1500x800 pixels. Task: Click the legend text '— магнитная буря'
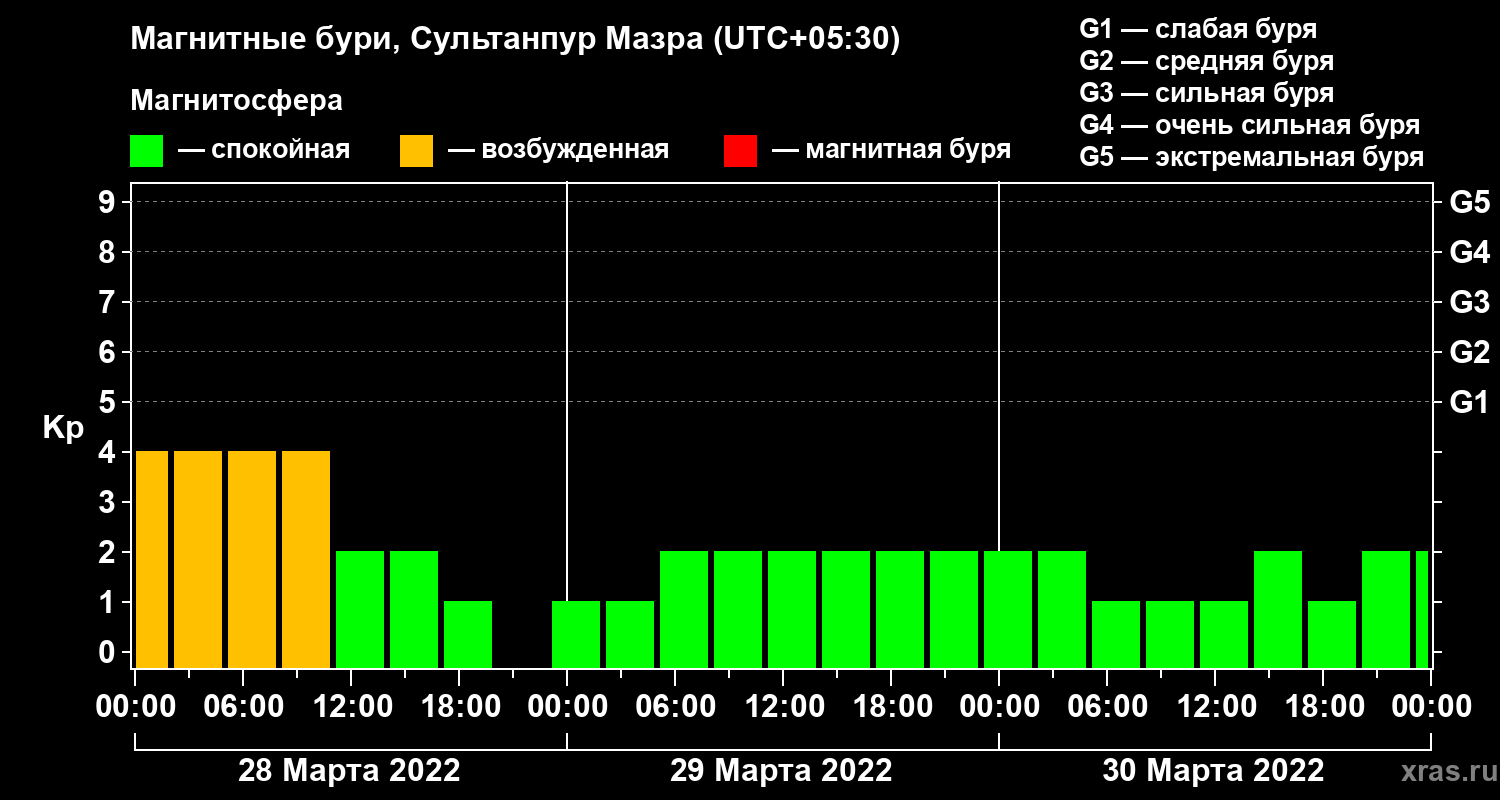(892, 151)
